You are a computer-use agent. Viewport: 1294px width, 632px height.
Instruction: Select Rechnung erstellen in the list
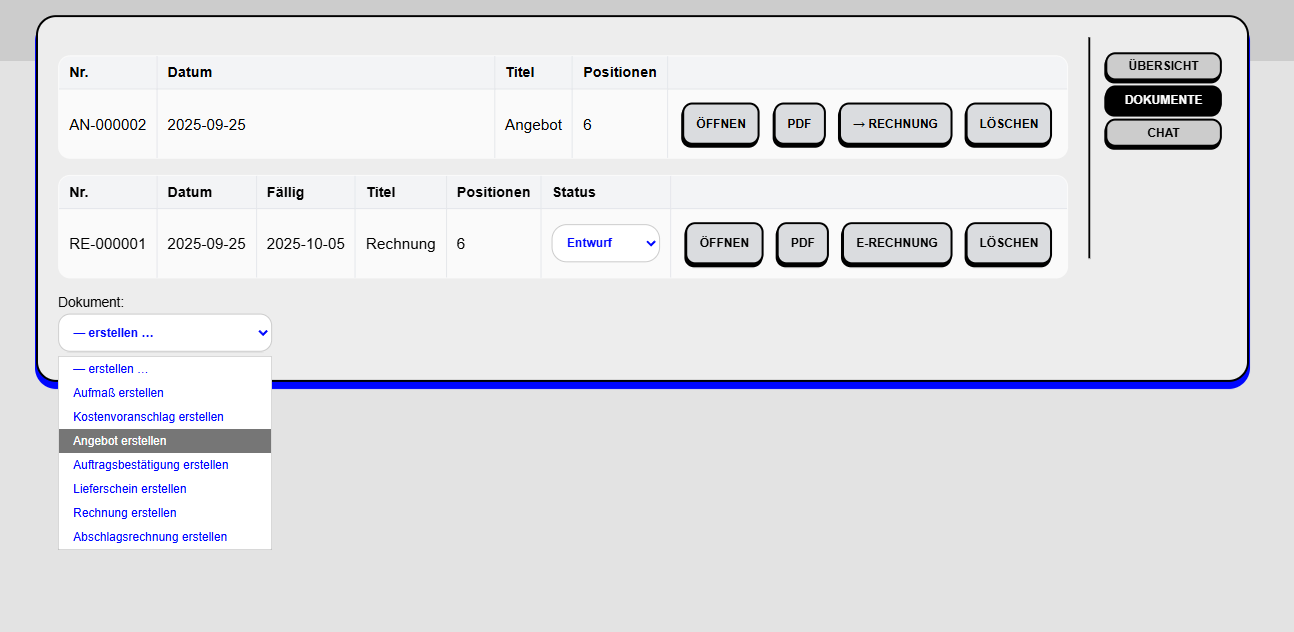point(125,513)
